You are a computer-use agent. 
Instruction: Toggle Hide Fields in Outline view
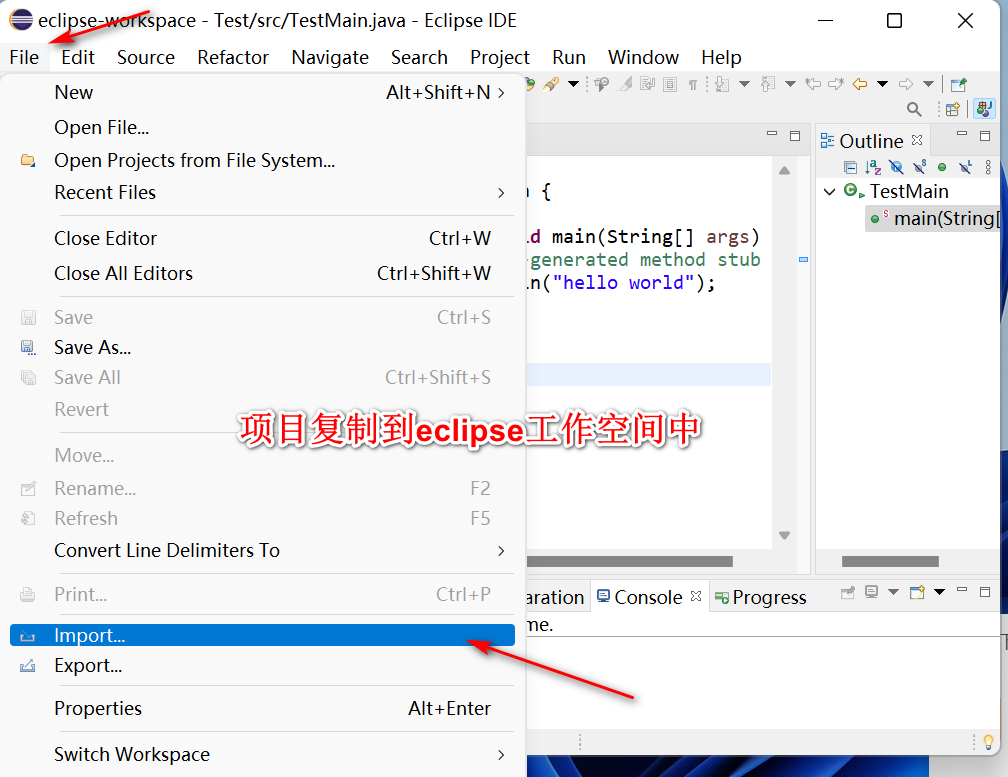click(897, 168)
